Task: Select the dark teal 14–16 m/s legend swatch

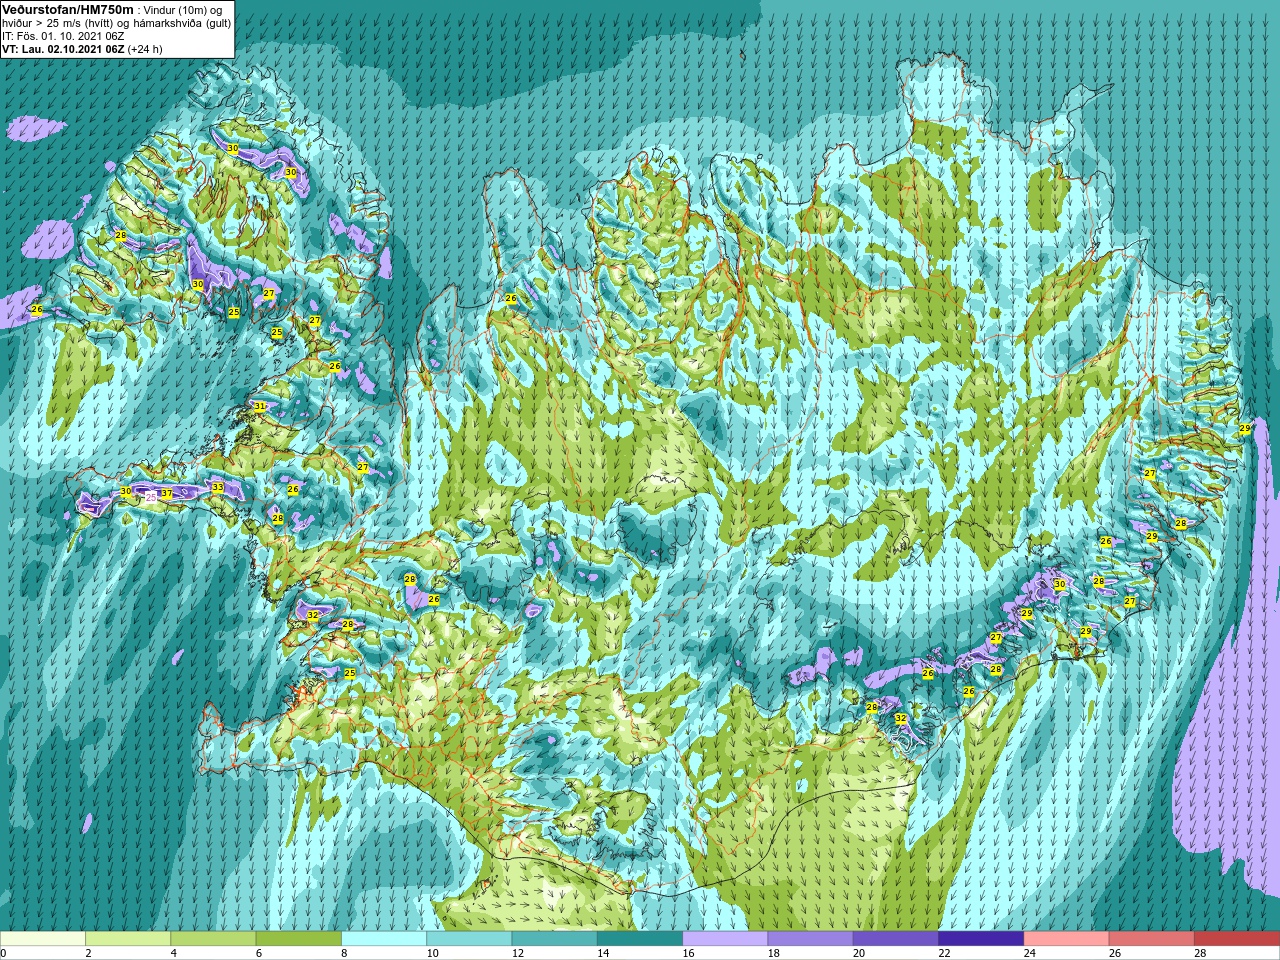Action: pos(640,939)
